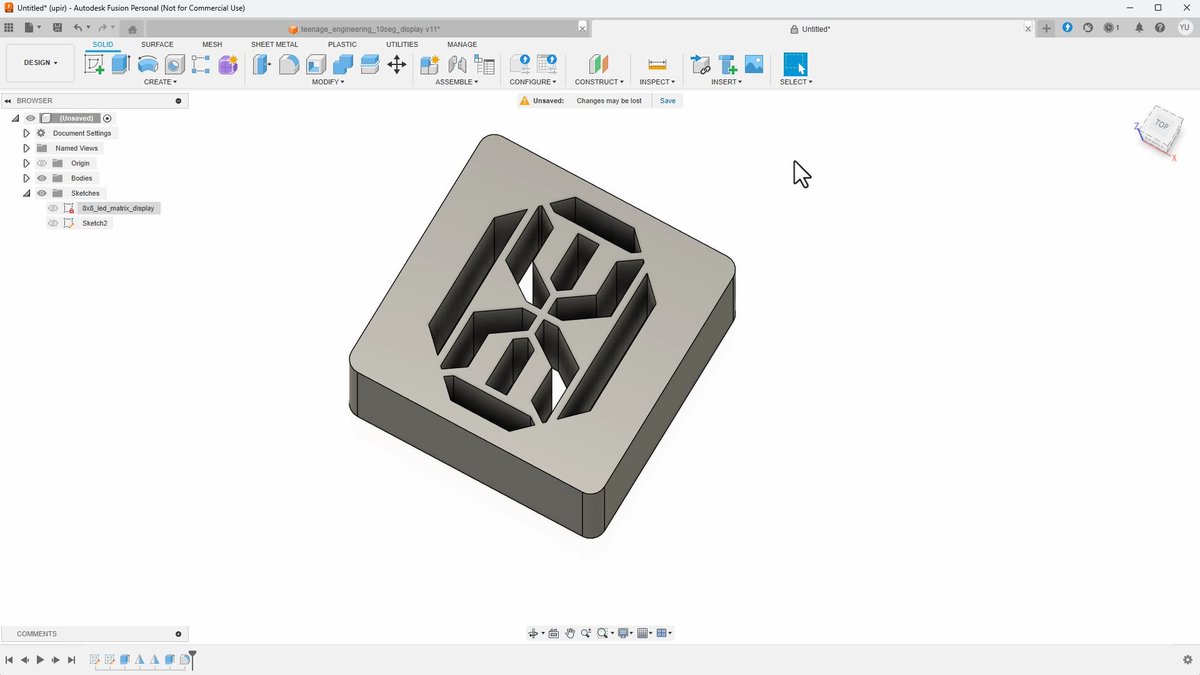Select the Move/Copy tool
Image resolution: width=1200 pixels, height=675 pixels.
[x=396, y=65]
